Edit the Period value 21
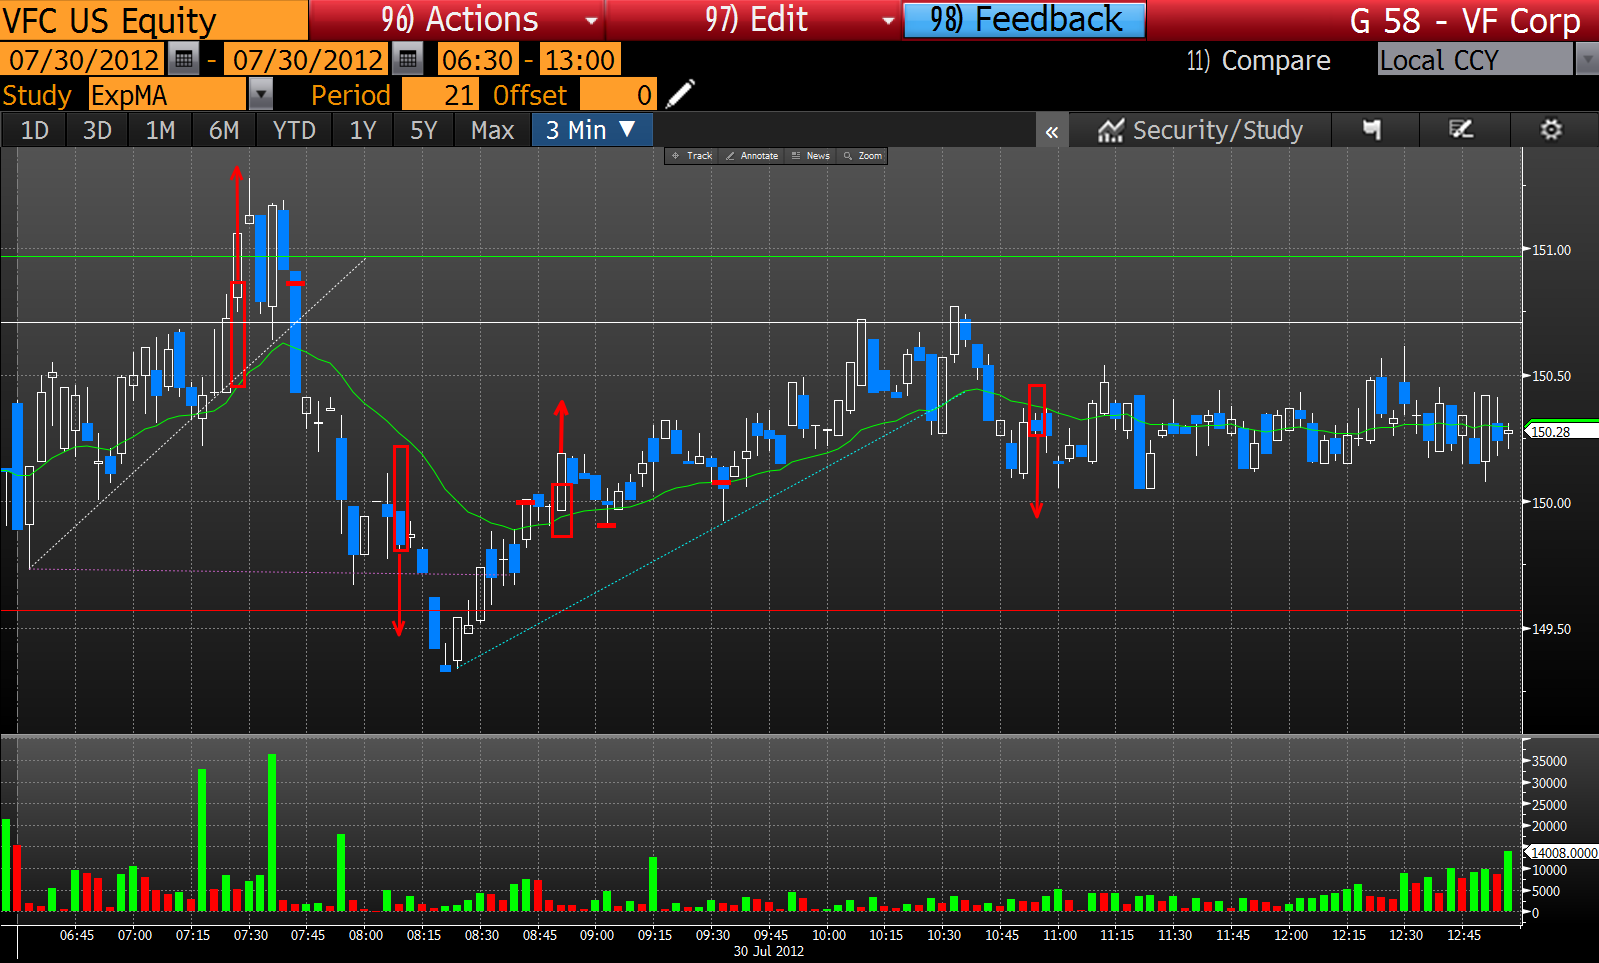Viewport: 1599px width, 963px height. [x=439, y=95]
